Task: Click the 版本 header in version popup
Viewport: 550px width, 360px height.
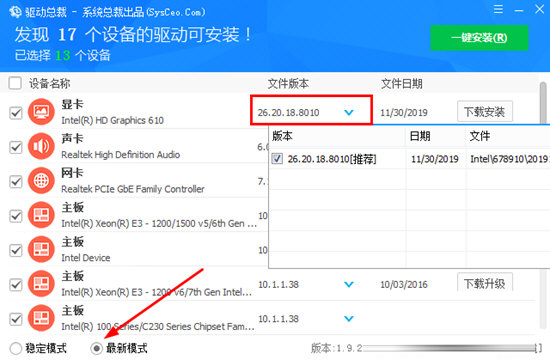Action: [282, 136]
